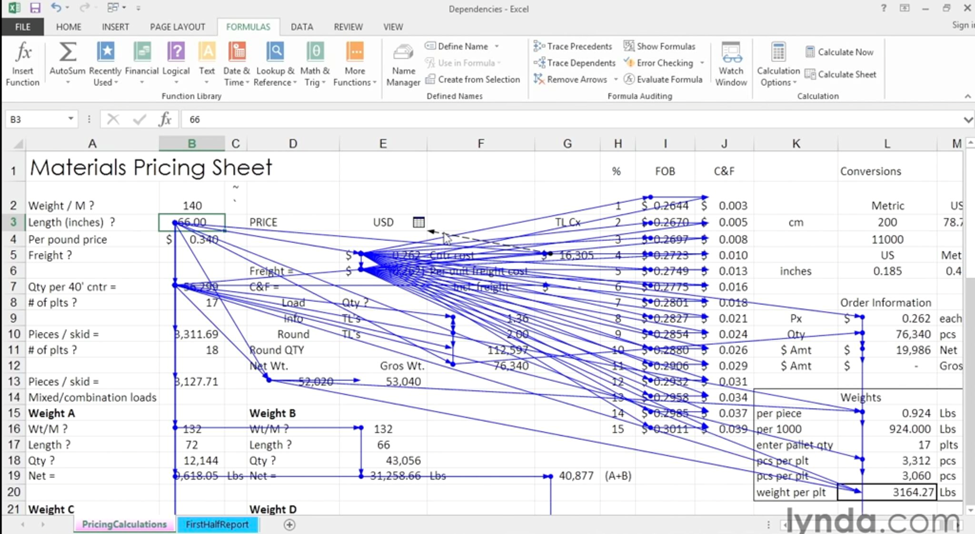This screenshot has height=537, width=979.
Task: Expand the Define Name dropdown arrow
Action: coord(497,46)
